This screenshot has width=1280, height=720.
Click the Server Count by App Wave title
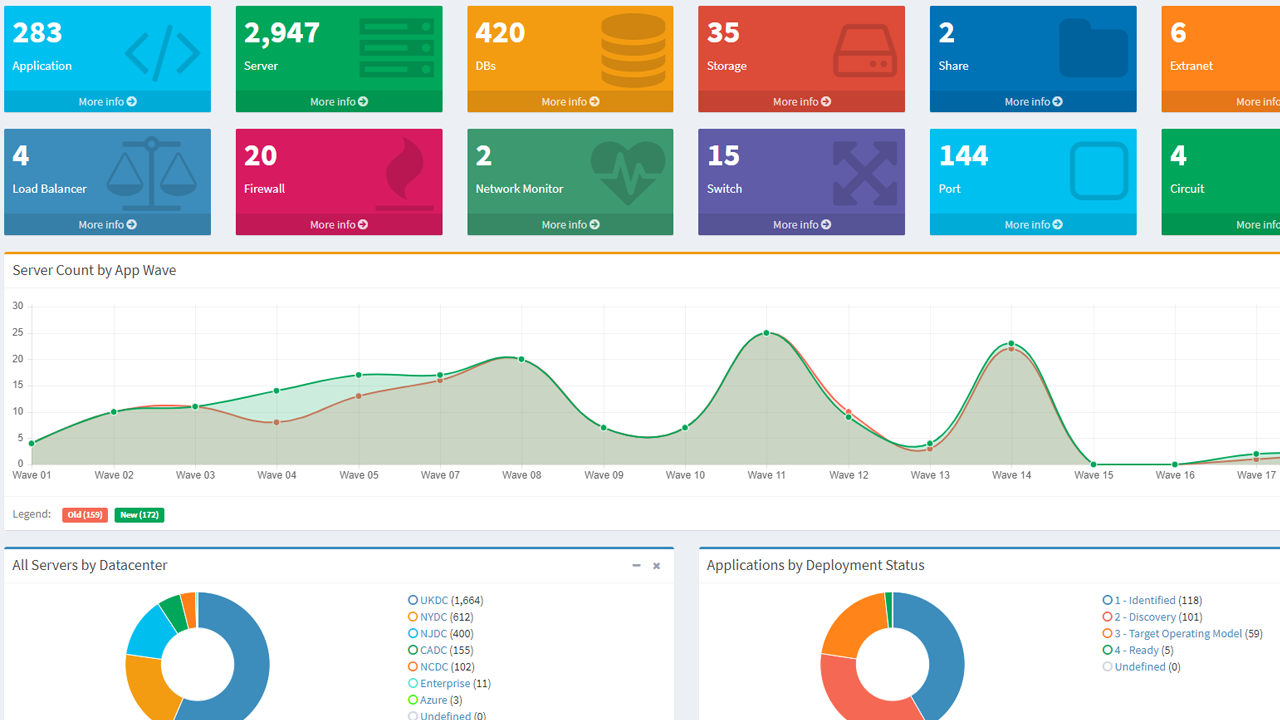point(95,270)
